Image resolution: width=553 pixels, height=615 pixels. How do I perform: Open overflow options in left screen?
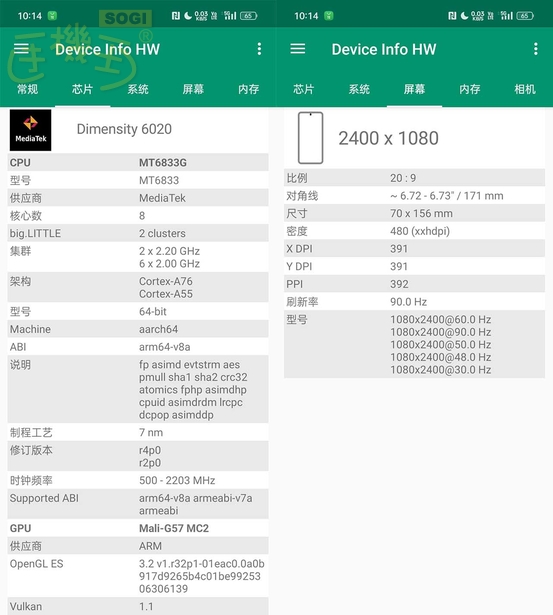pos(259,49)
